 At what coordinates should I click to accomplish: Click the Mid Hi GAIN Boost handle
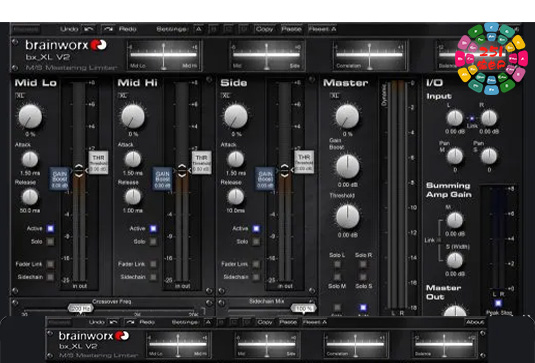click(x=162, y=178)
